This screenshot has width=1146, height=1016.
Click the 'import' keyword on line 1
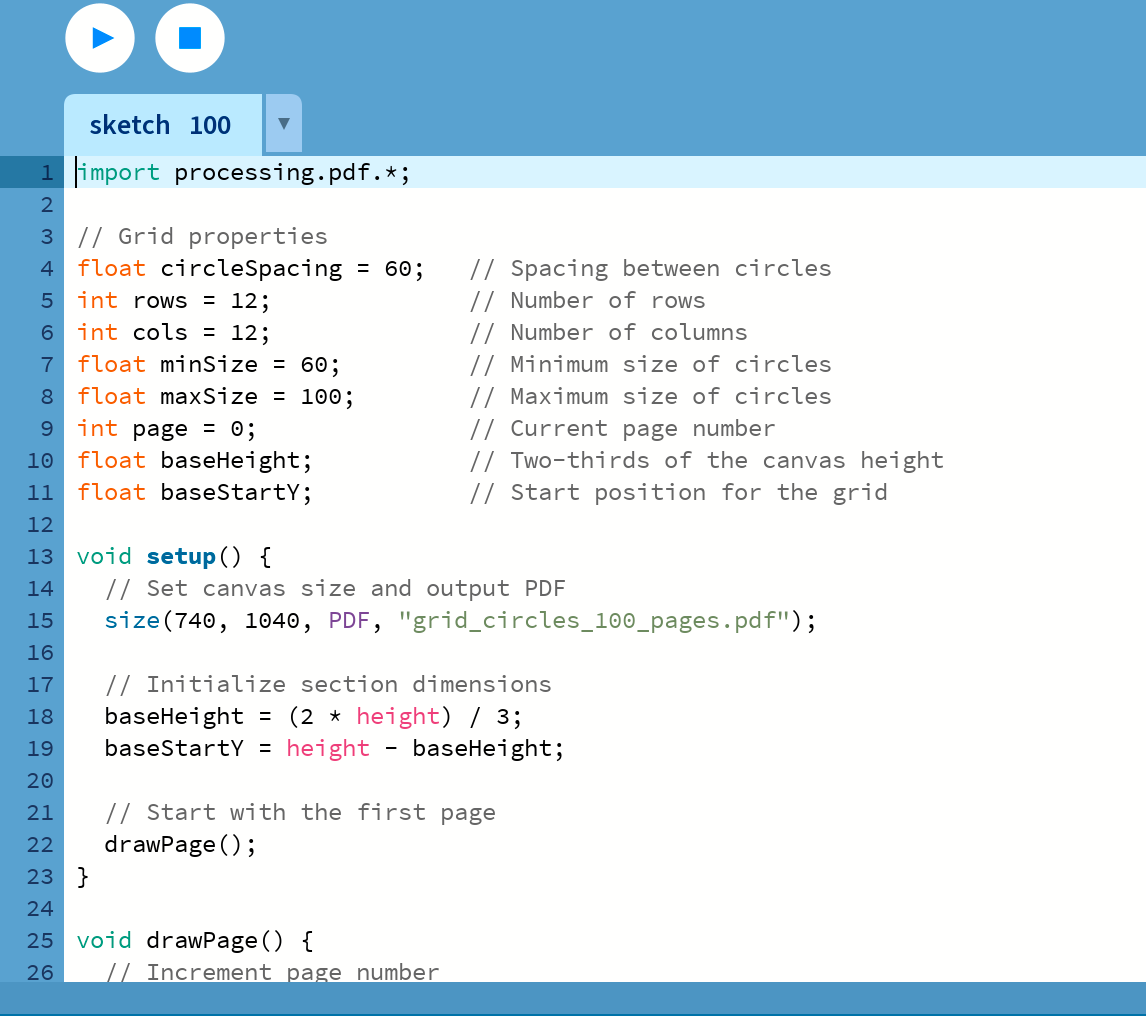[118, 173]
